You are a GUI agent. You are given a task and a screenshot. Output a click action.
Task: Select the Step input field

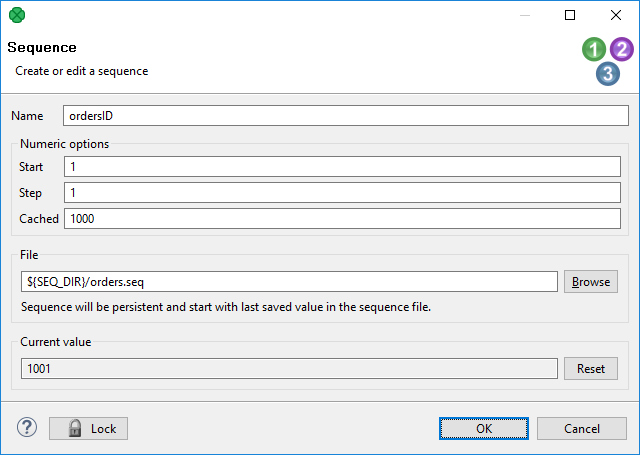(x=342, y=192)
